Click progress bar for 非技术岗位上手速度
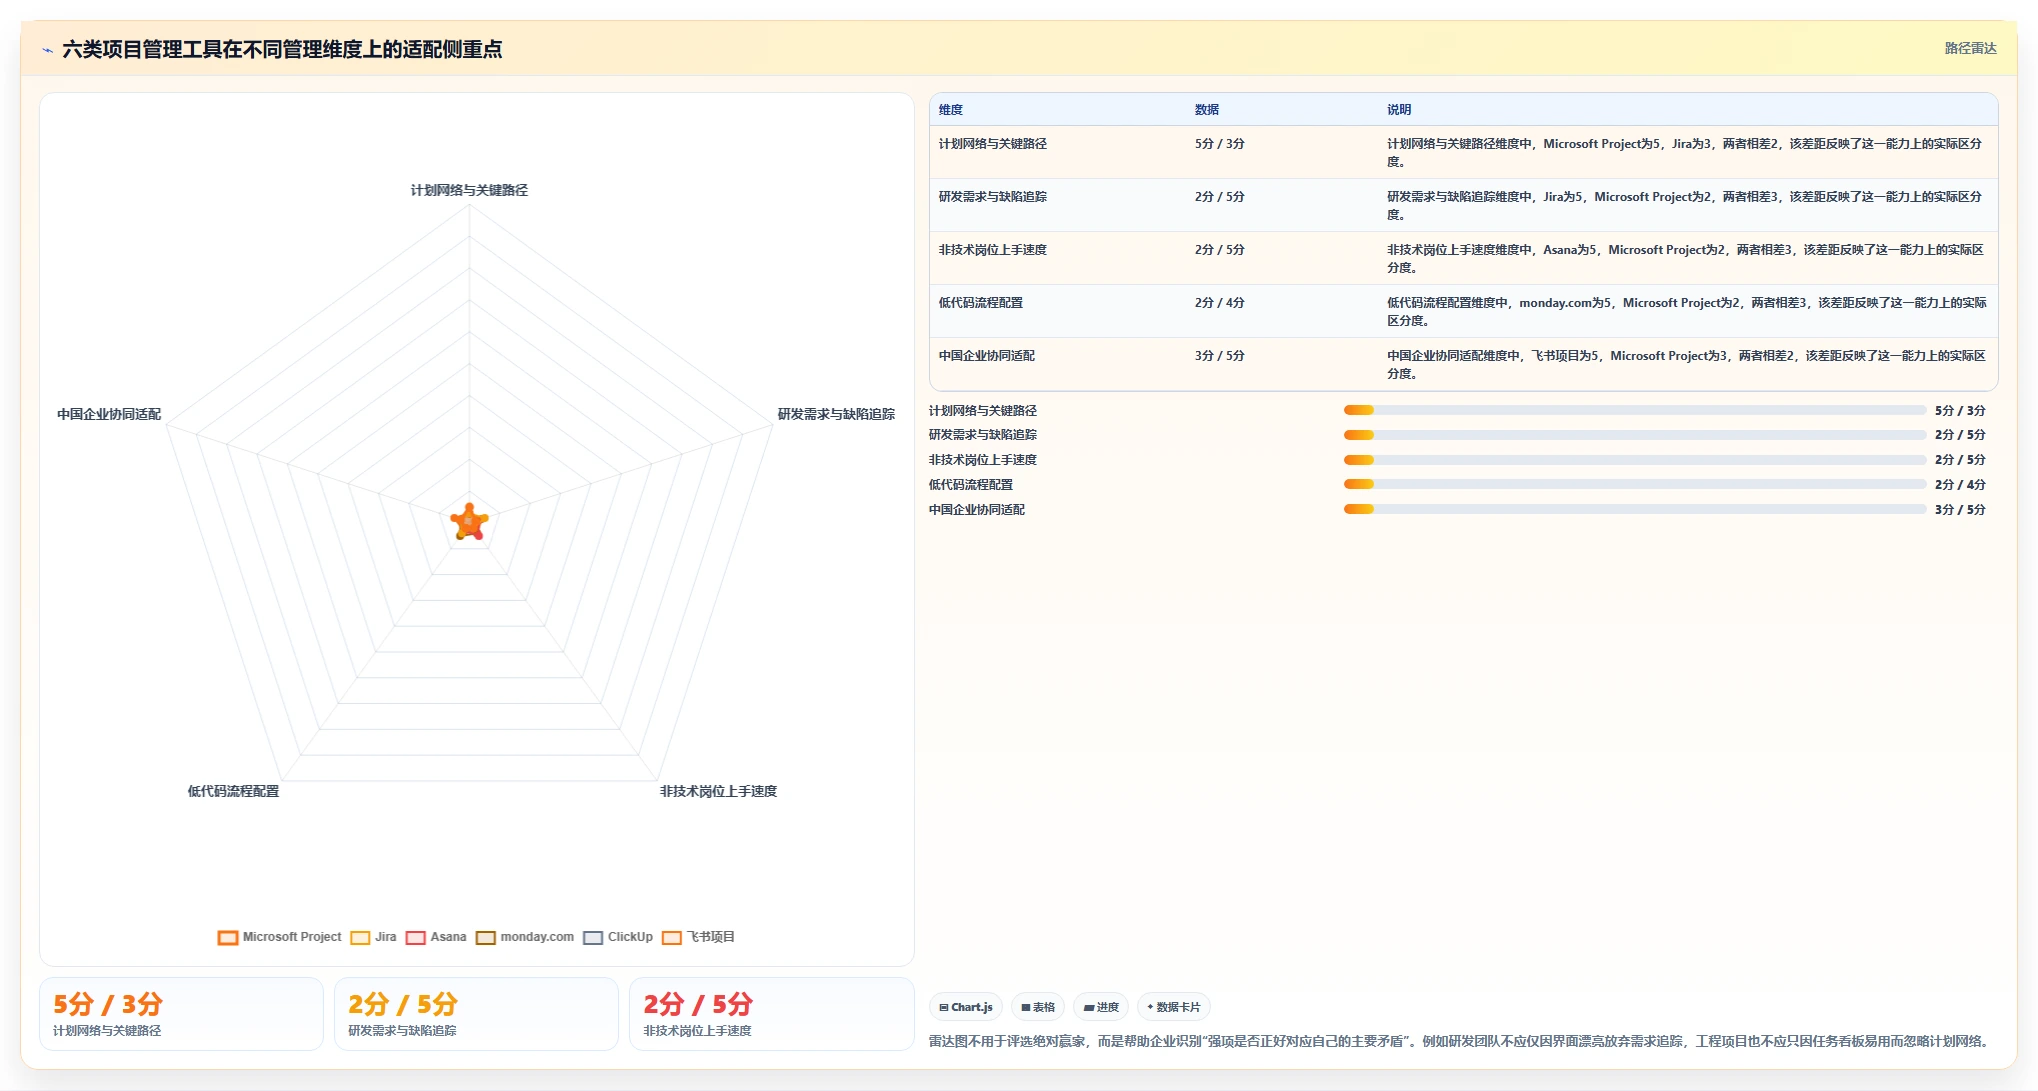 (x=1635, y=460)
